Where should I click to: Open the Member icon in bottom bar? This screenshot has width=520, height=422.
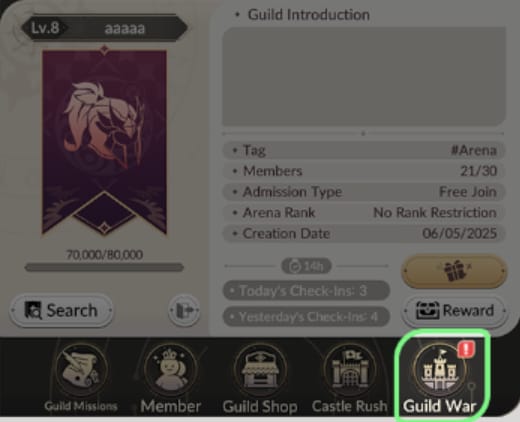pyautogui.click(x=170, y=369)
